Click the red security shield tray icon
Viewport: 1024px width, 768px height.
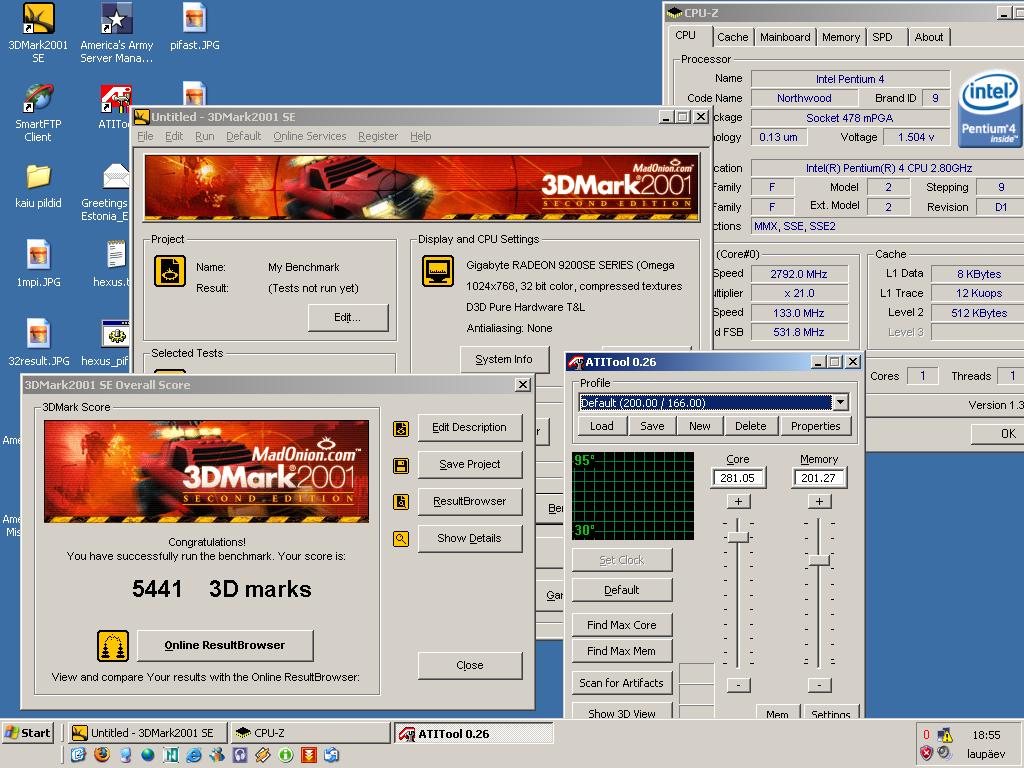926,753
